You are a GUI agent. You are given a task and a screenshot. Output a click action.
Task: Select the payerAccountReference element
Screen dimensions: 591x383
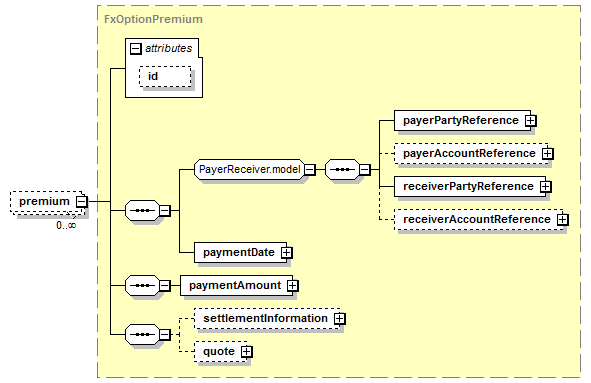471,153
